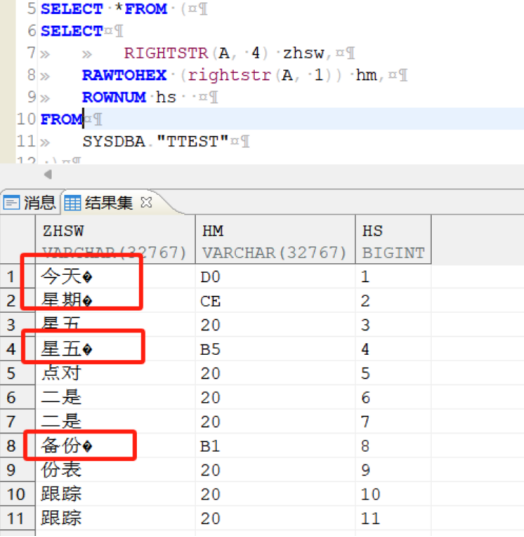Click the ZHSW cell containing 今天
The image size is (524, 537).
click(x=115, y=277)
